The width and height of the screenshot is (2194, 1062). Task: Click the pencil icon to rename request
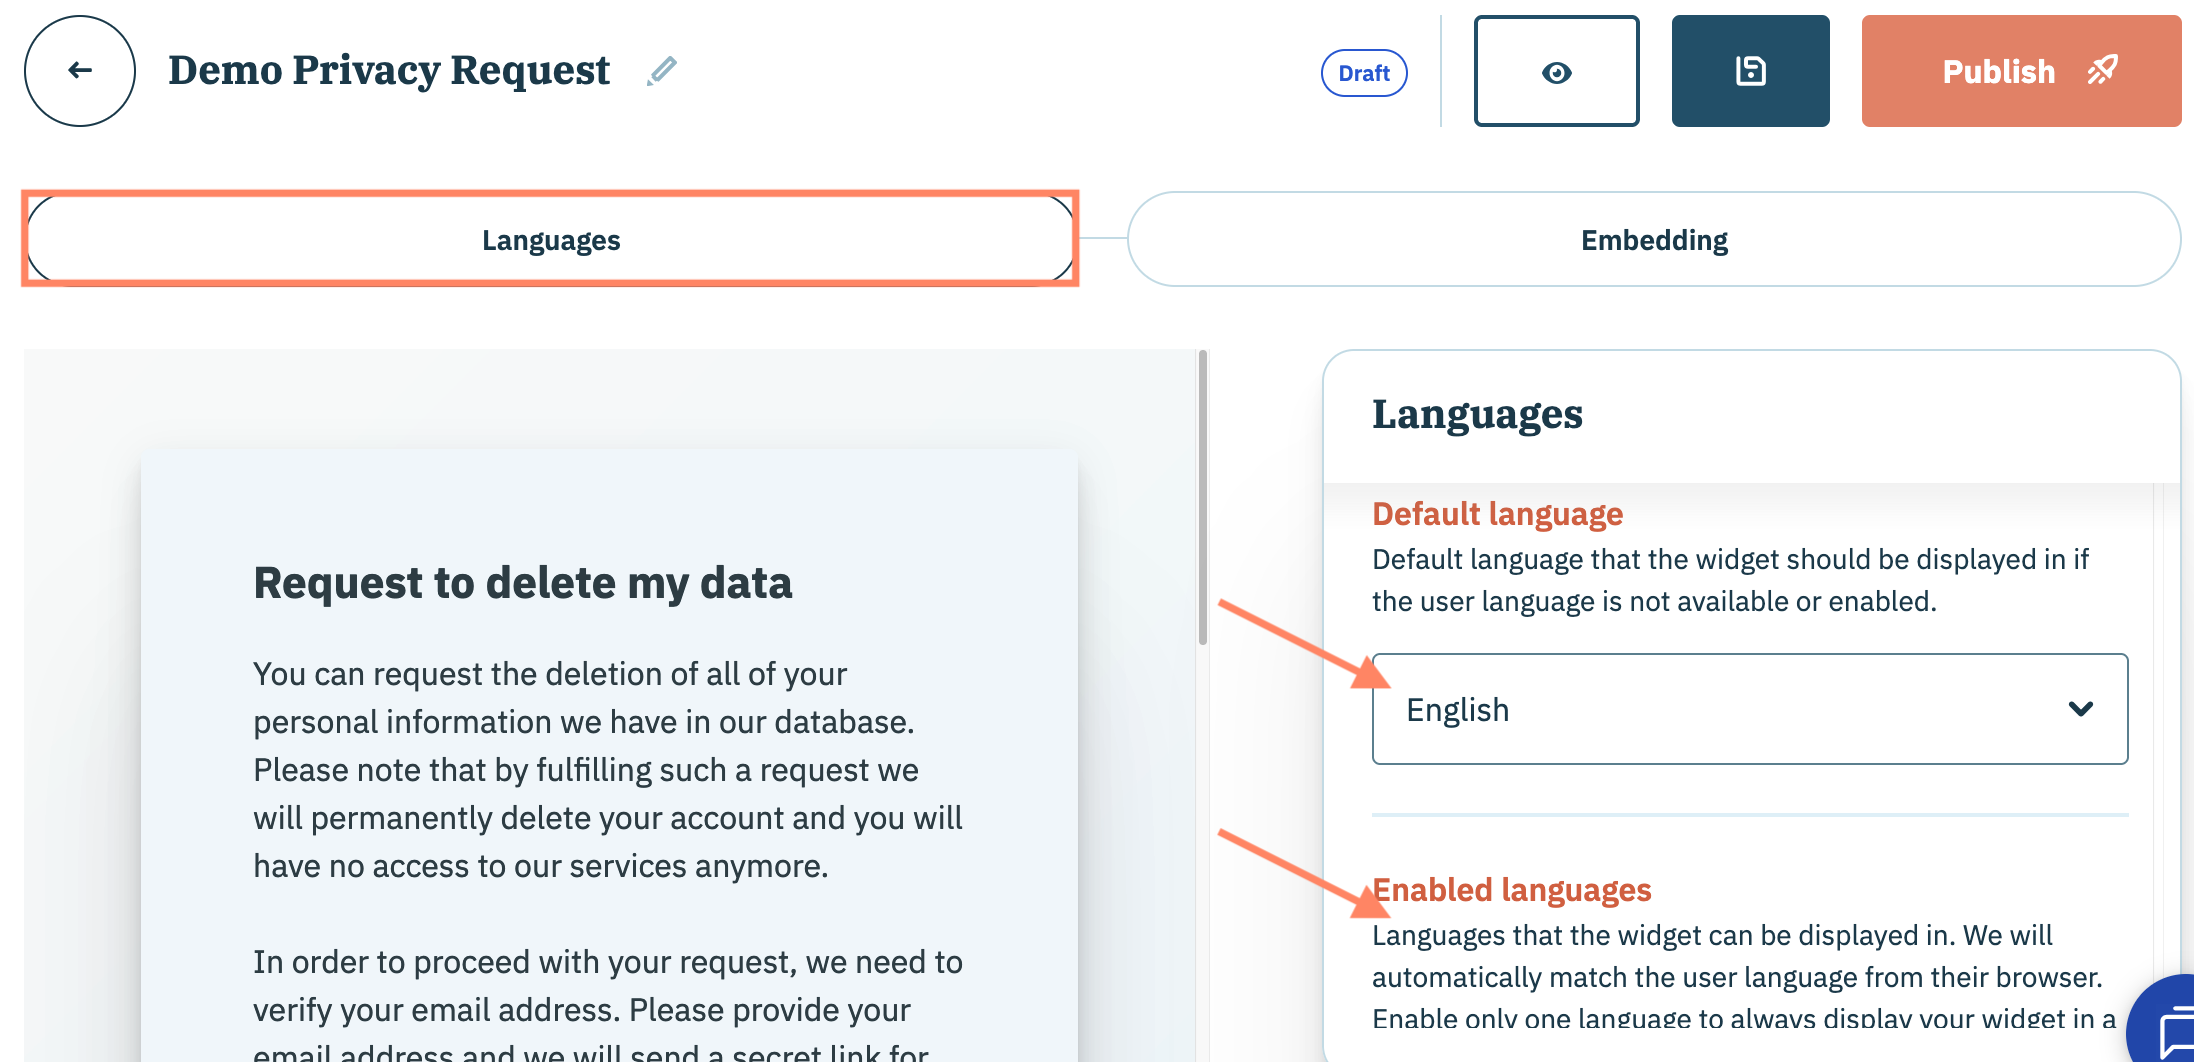click(661, 71)
